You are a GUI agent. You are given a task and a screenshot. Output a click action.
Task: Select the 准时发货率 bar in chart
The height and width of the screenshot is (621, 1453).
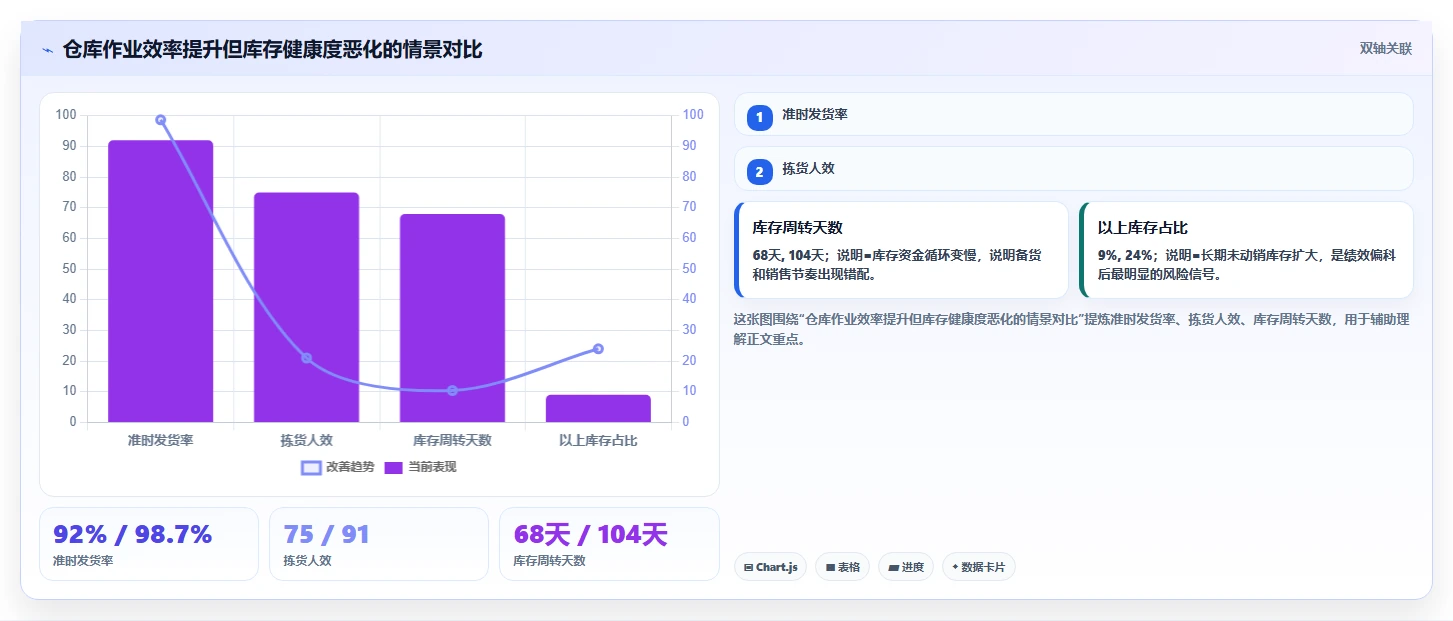161,281
